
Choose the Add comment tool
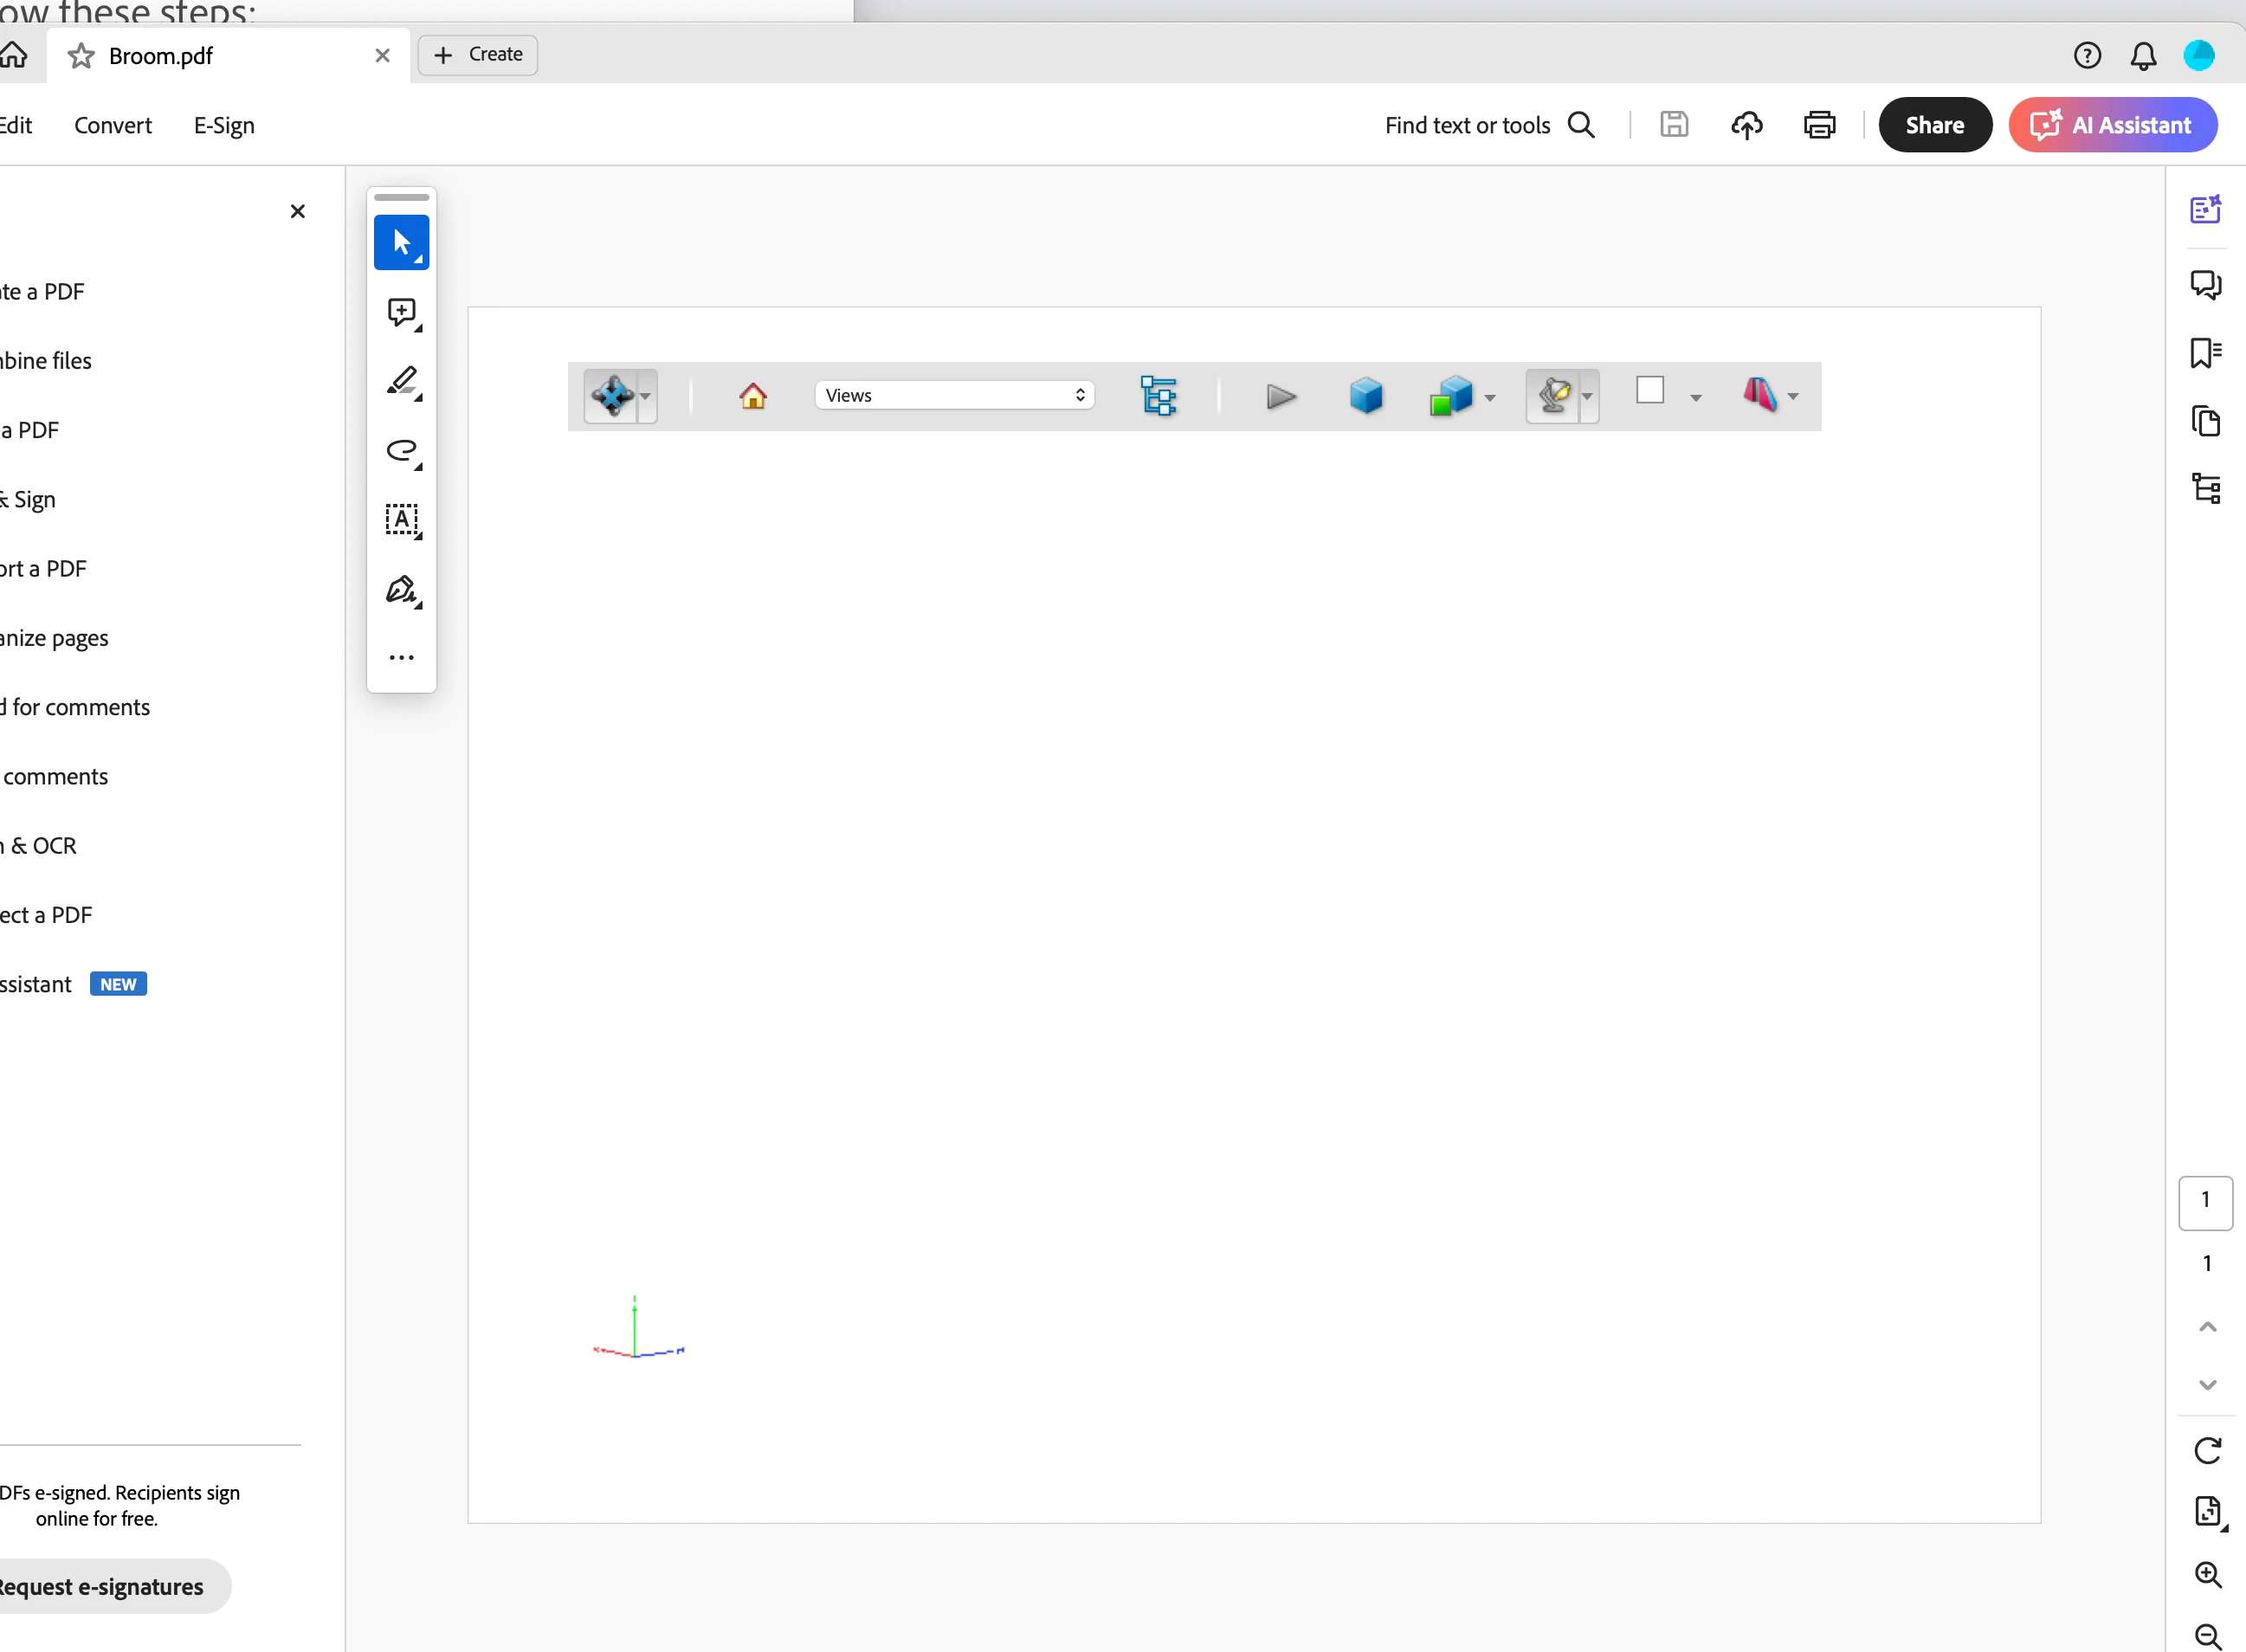coord(402,312)
